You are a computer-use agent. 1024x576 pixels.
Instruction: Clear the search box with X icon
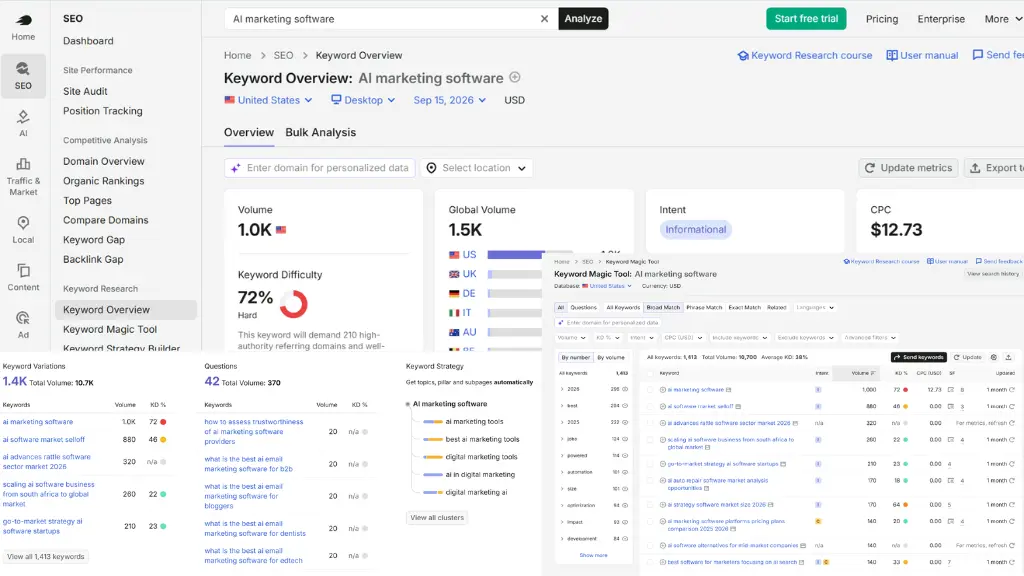click(x=544, y=19)
